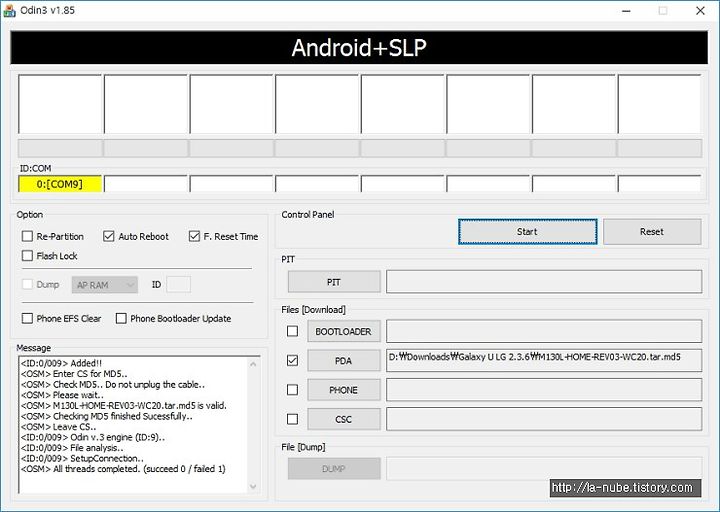Click 'Odin v.3 engine (ID:9)..' line
This screenshot has height=512, width=720.
[x=93, y=437]
